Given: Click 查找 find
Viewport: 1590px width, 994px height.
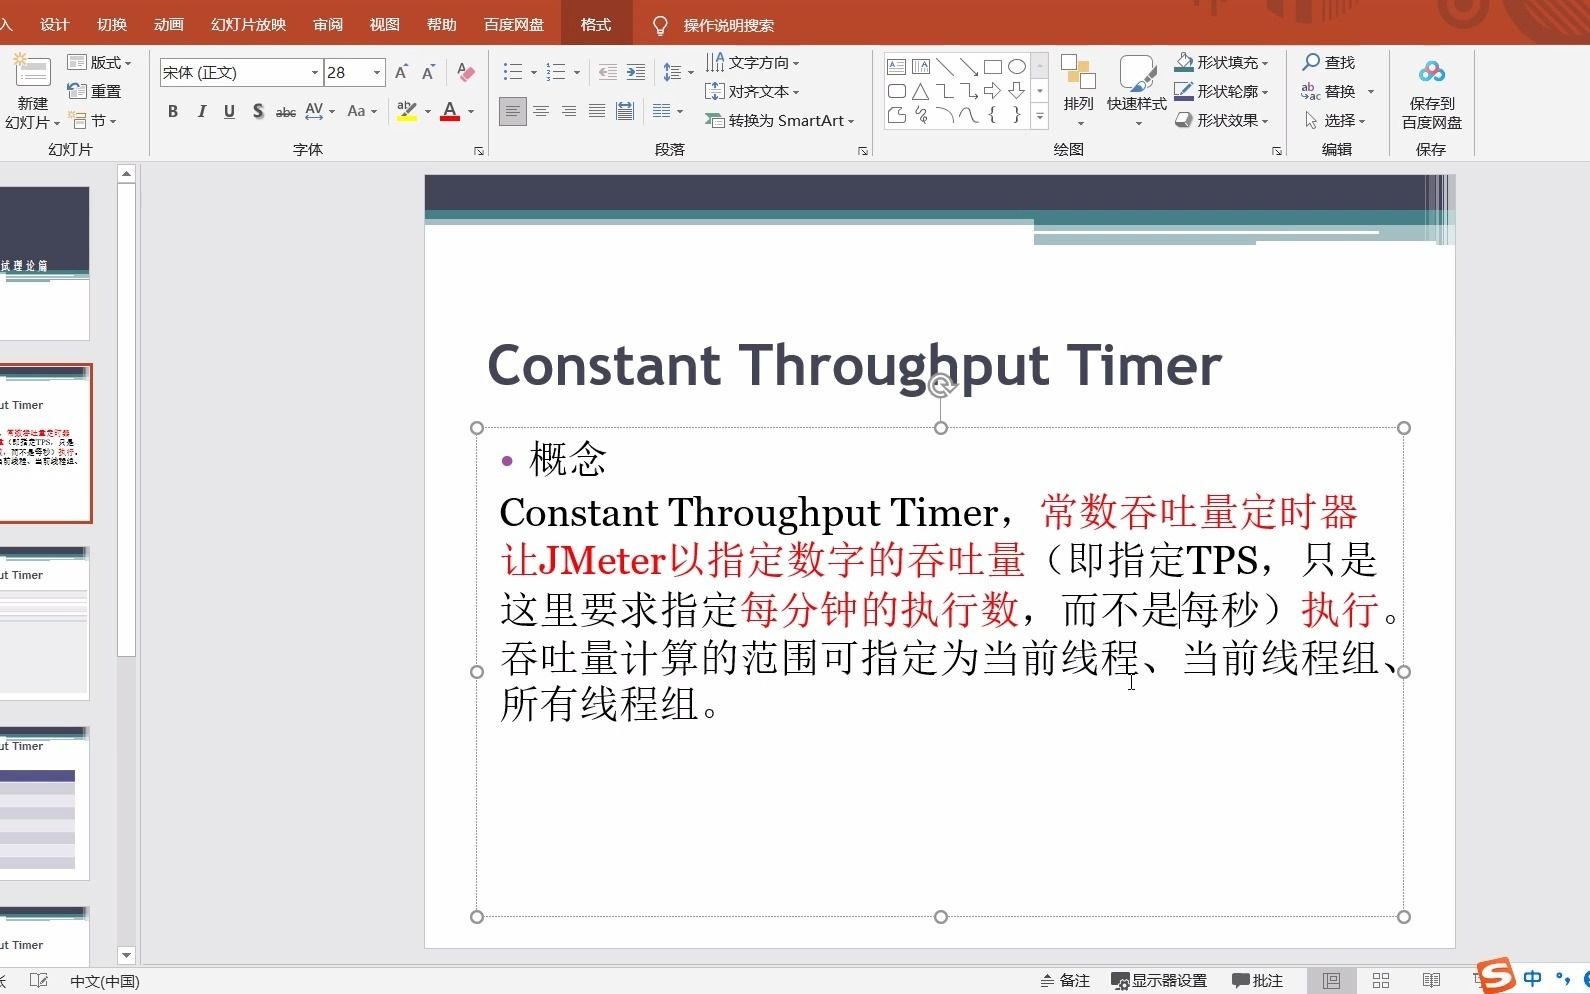Looking at the screenshot, I should coord(1328,63).
